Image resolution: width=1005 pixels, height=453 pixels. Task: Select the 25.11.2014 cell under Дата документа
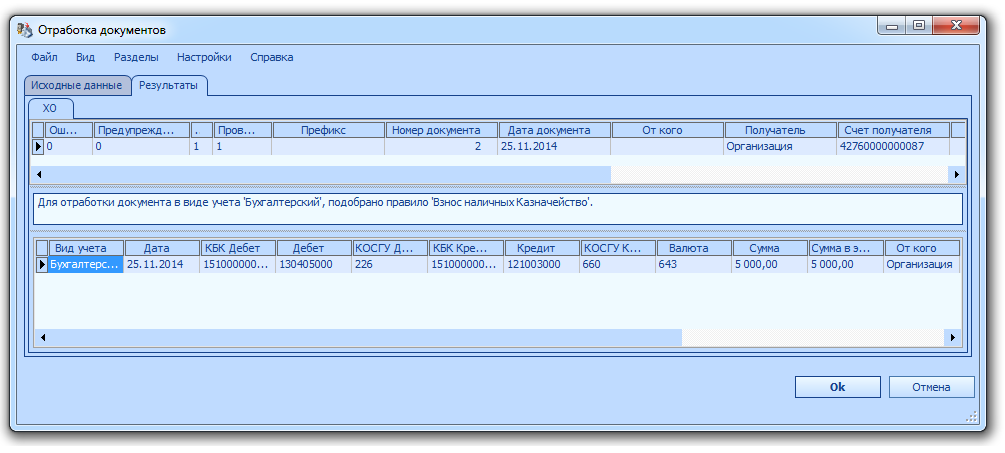click(x=555, y=147)
